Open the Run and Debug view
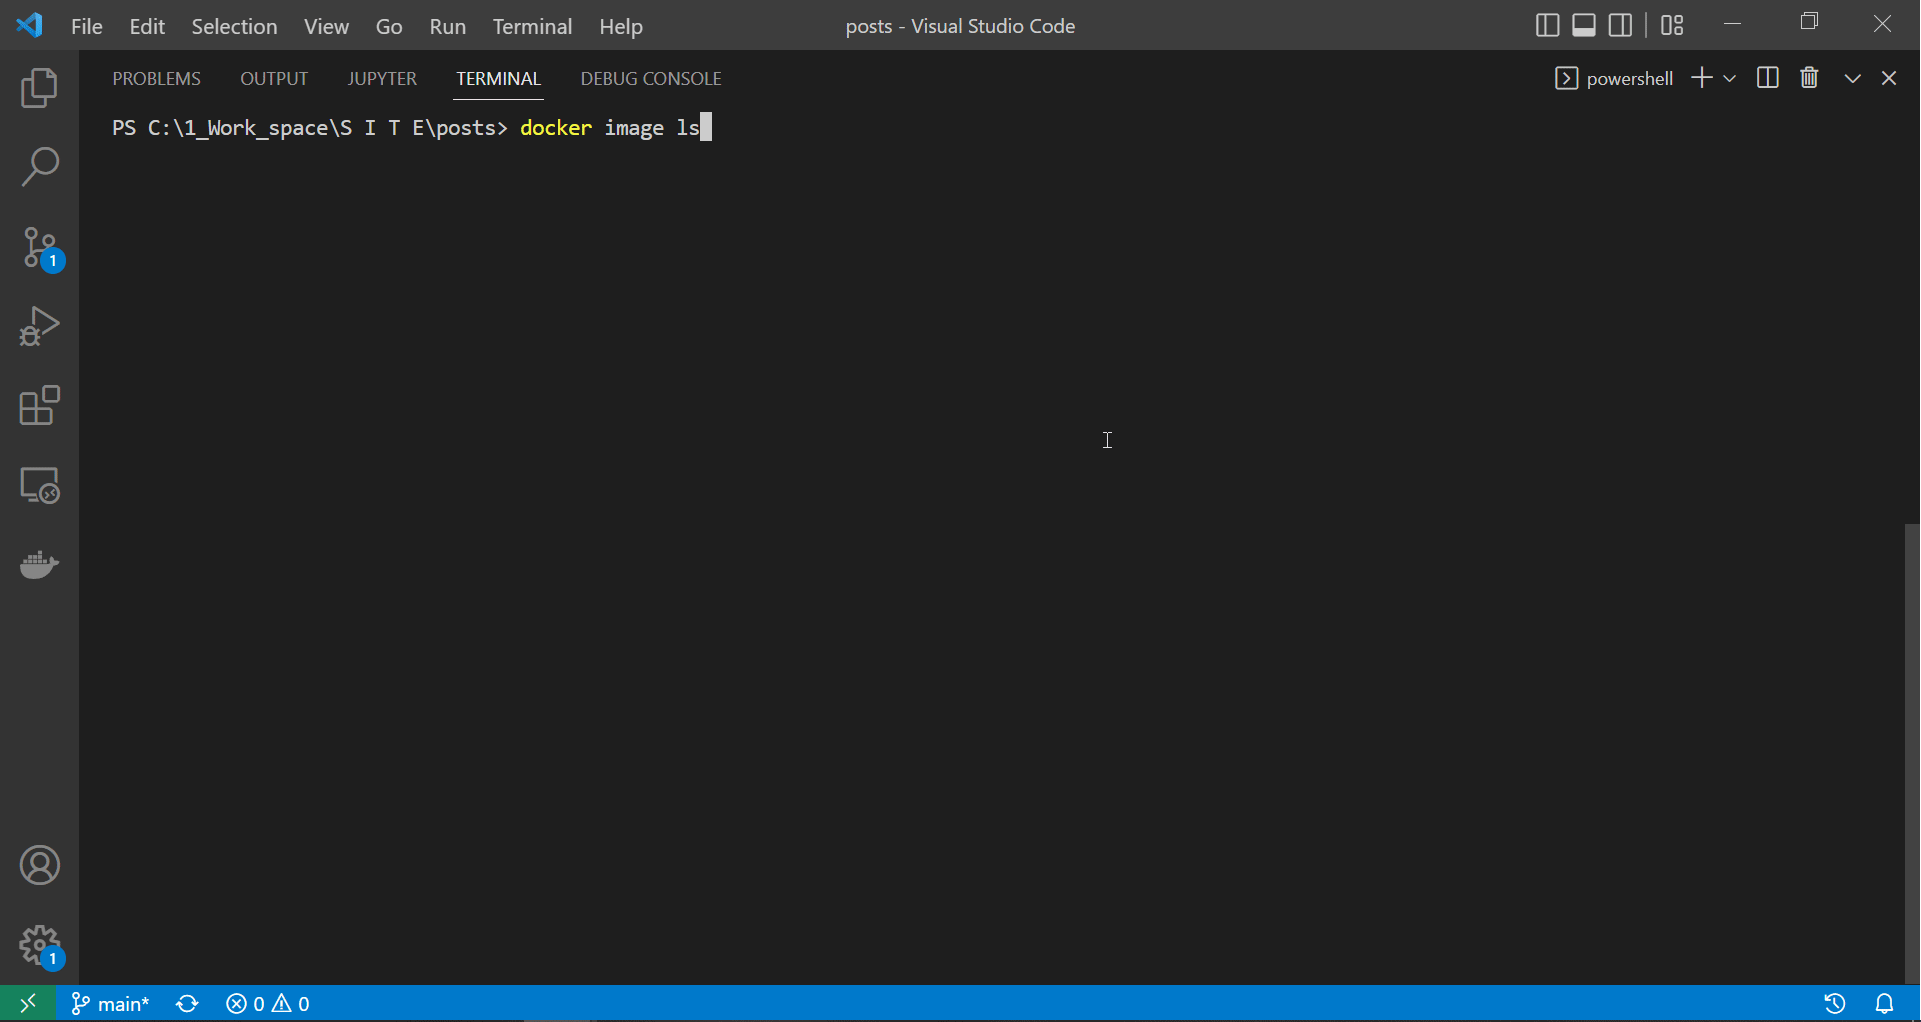This screenshot has height=1022, width=1921. (x=39, y=326)
